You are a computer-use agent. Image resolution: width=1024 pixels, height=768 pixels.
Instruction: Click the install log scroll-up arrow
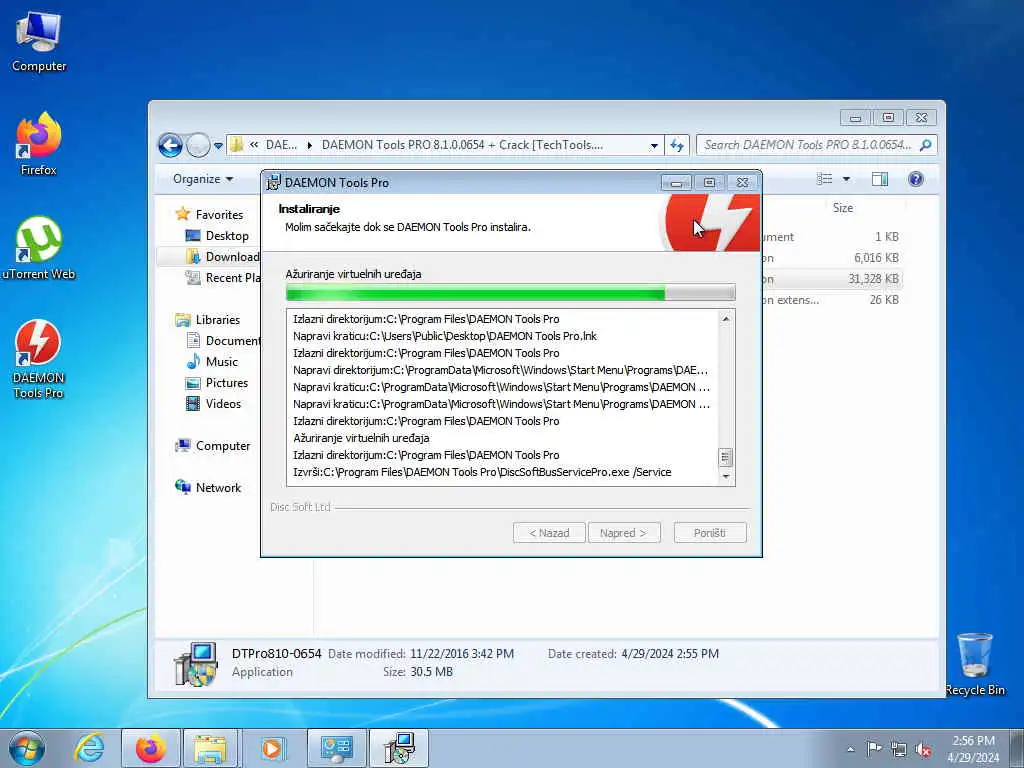[x=726, y=319]
